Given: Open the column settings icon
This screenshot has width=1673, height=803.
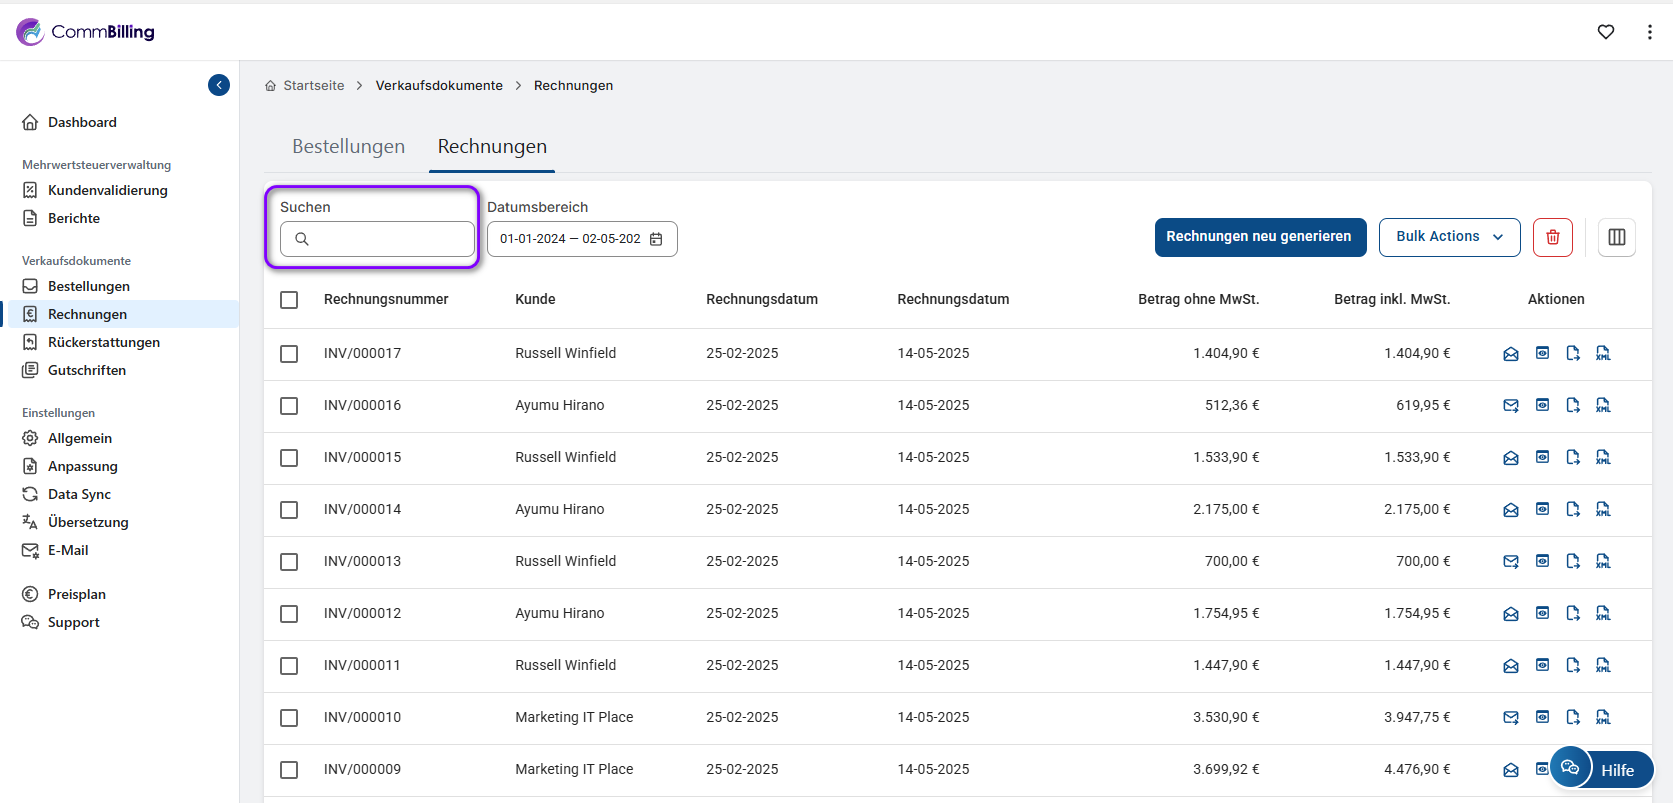Looking at the screenshot, I should (1616, 237).
